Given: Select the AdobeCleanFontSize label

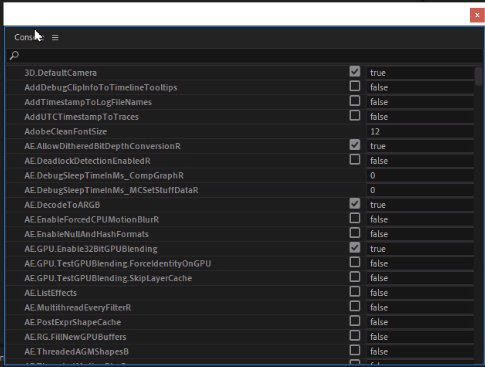Looking at the screenshot, I should (66, 131).
